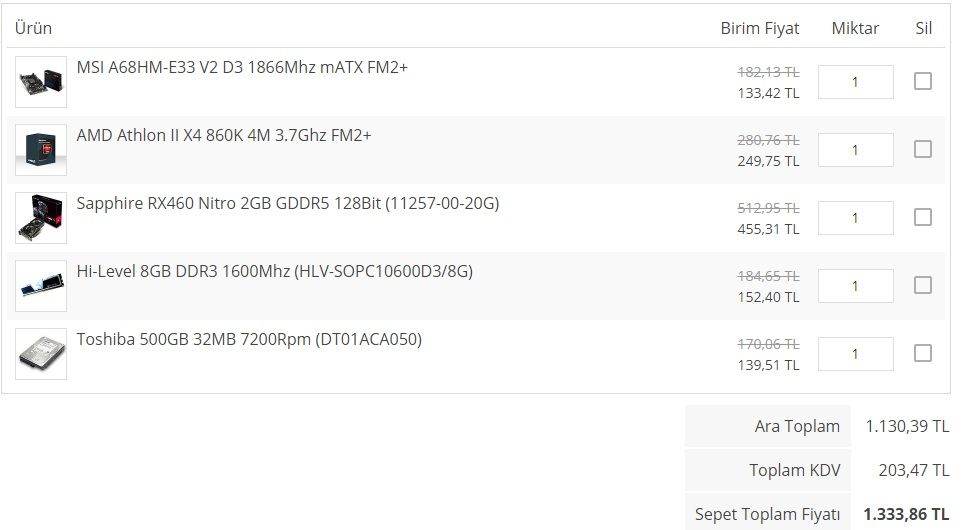
Task: Open the MSI A68HM-E33 V2 D3 product link
Action: point(242,67)
